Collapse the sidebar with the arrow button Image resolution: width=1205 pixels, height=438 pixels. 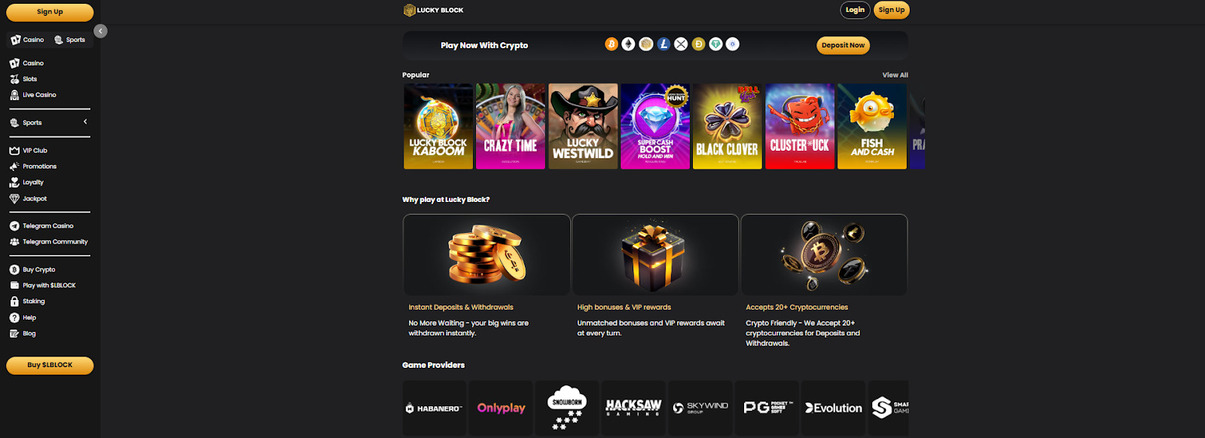[100, 31]
